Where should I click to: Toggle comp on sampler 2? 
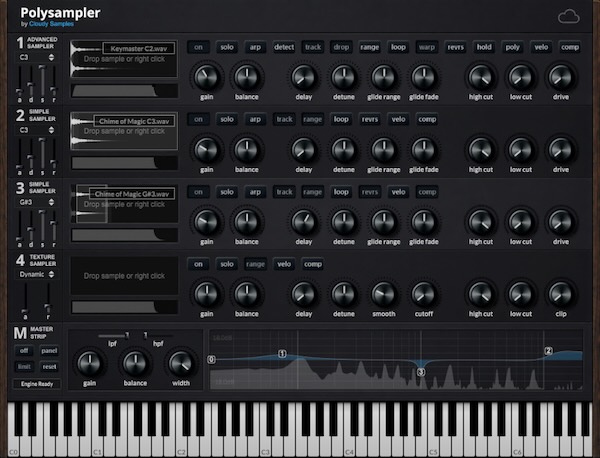tap(427, 119)
